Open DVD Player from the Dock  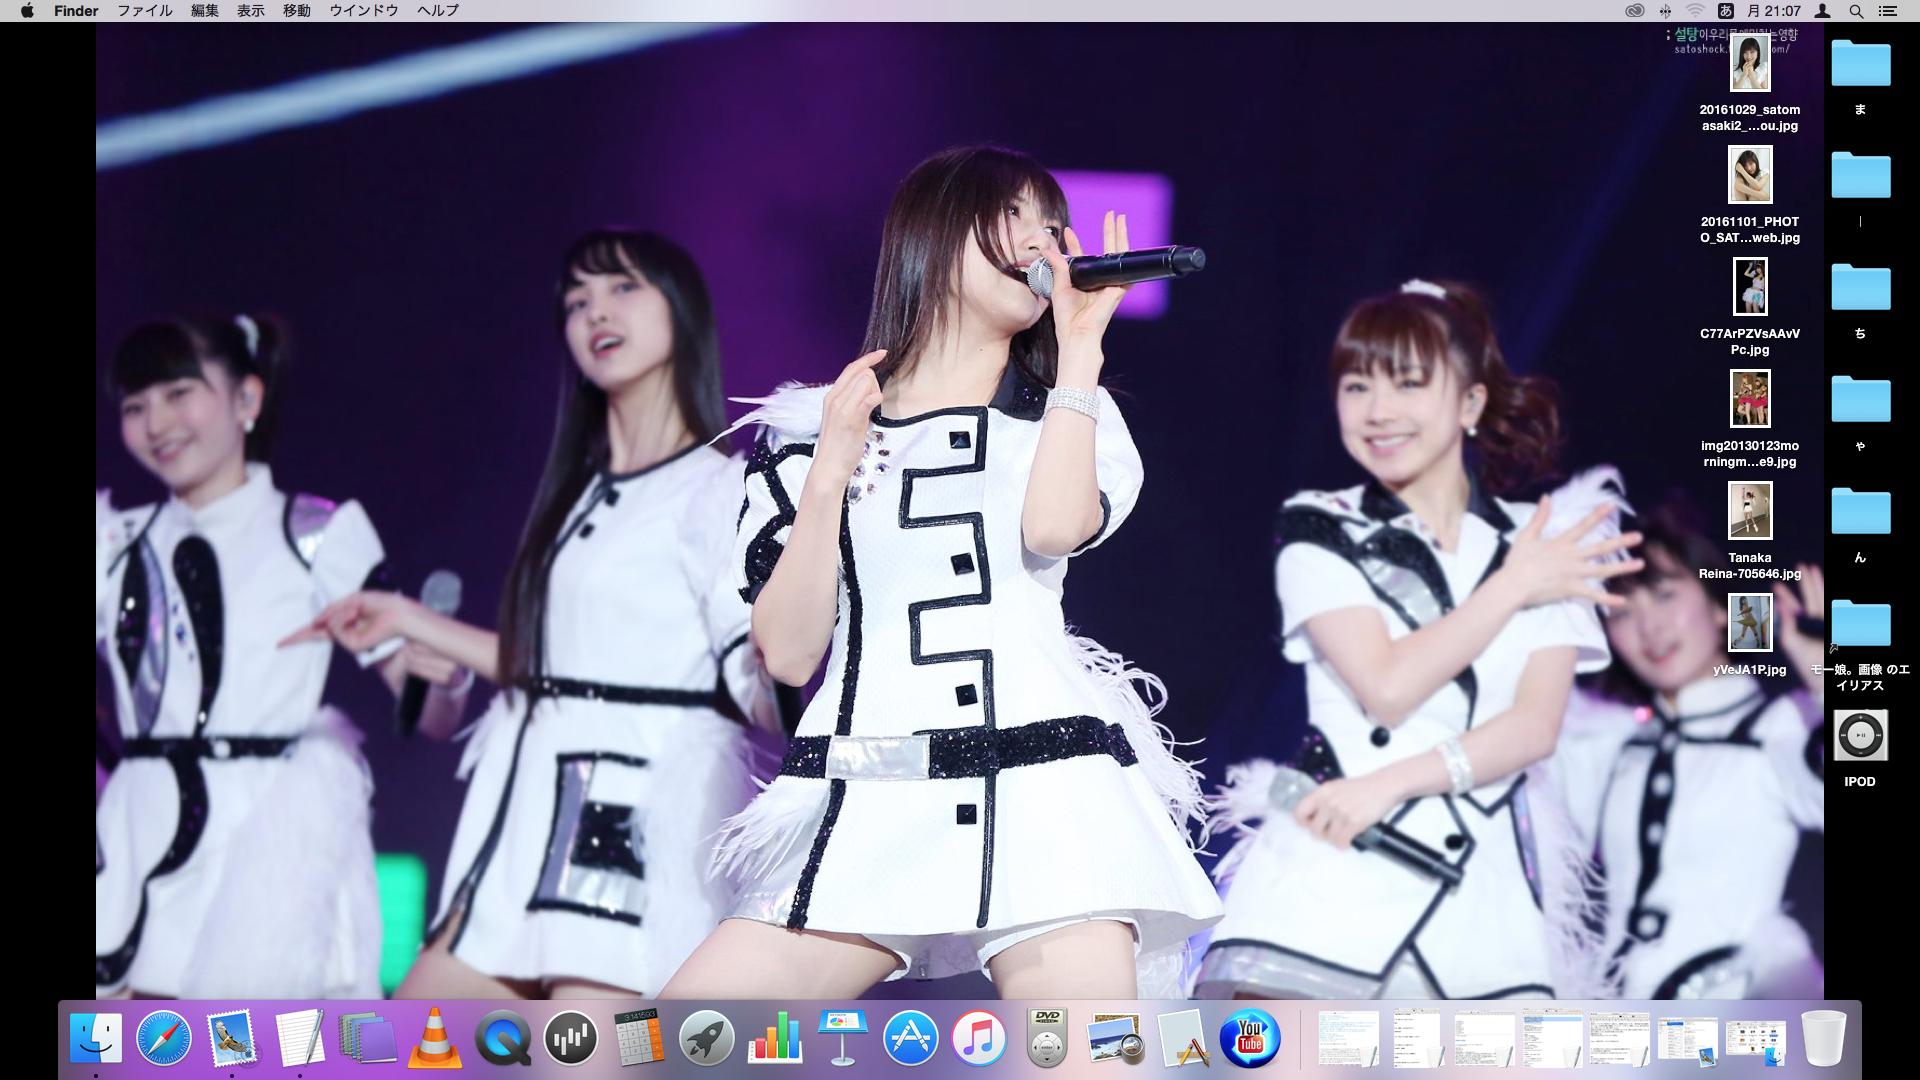coord(1046,1038)
